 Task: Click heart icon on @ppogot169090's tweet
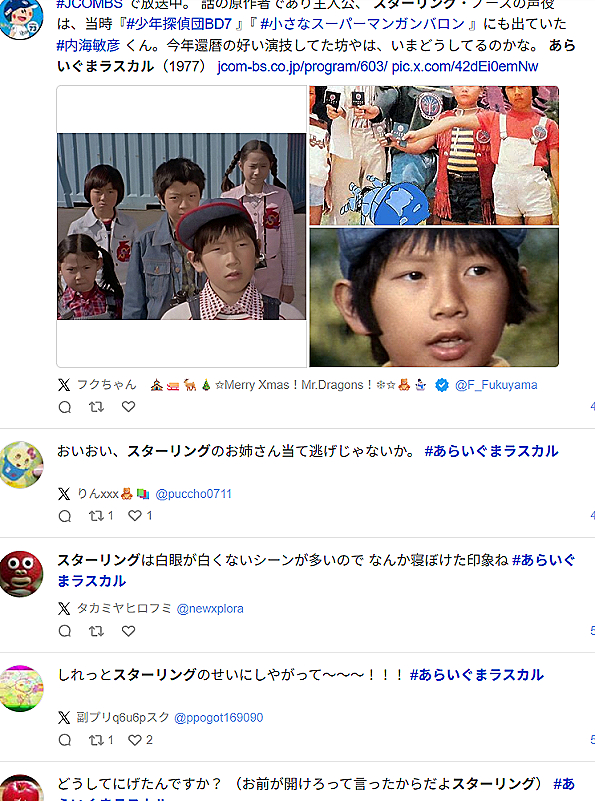point(135,740)
